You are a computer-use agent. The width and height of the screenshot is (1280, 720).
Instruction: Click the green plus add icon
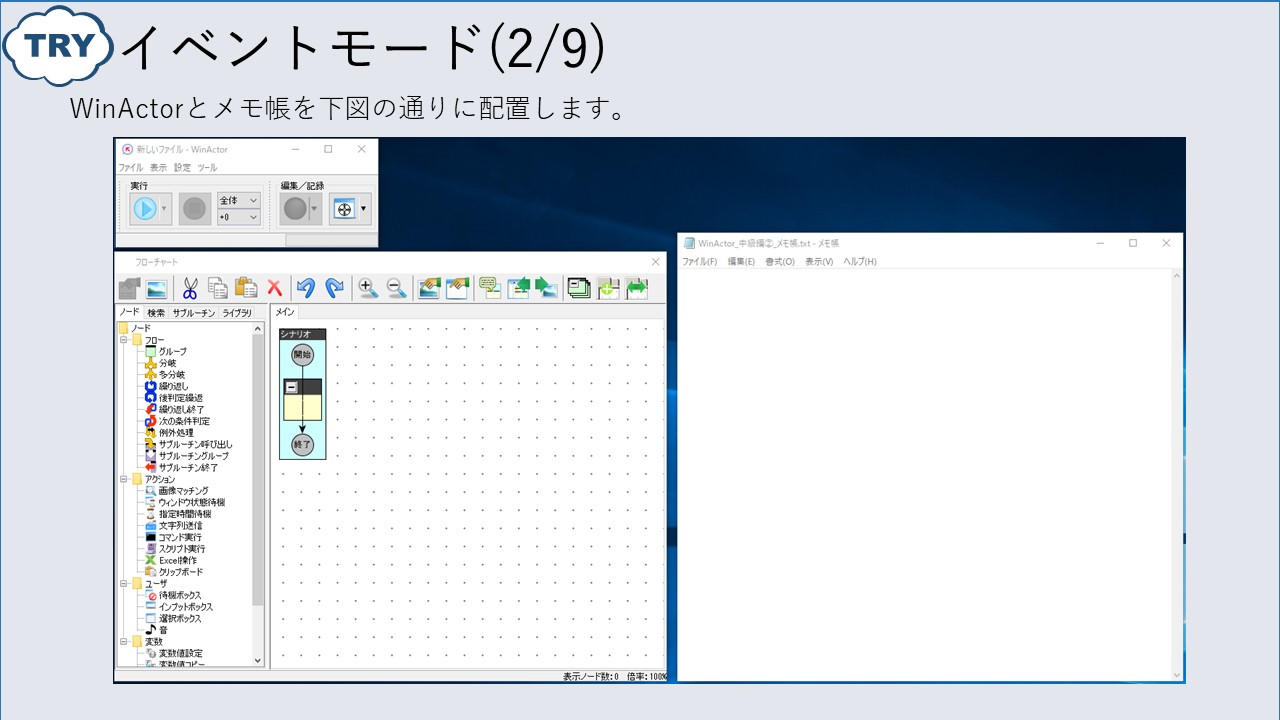pyautogui.click(x=608, y=288)
